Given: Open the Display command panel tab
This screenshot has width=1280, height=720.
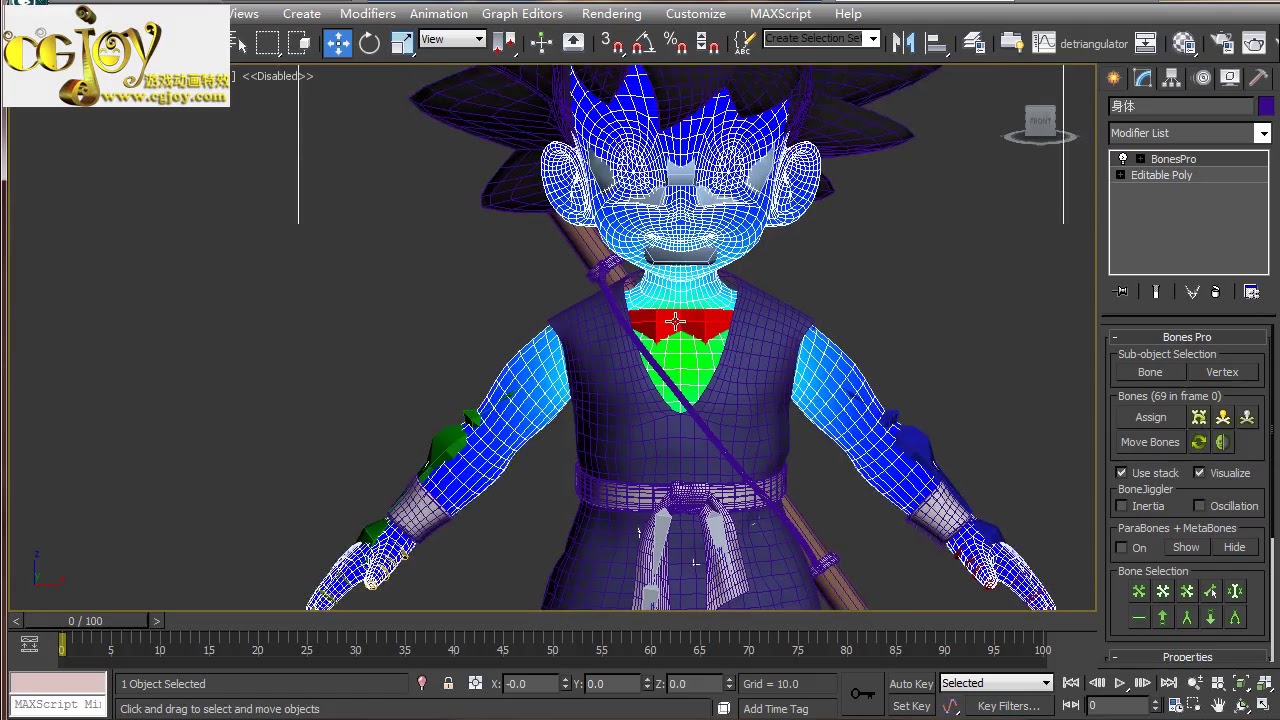Looking at the screenshot, I should tap(1230, 78).
